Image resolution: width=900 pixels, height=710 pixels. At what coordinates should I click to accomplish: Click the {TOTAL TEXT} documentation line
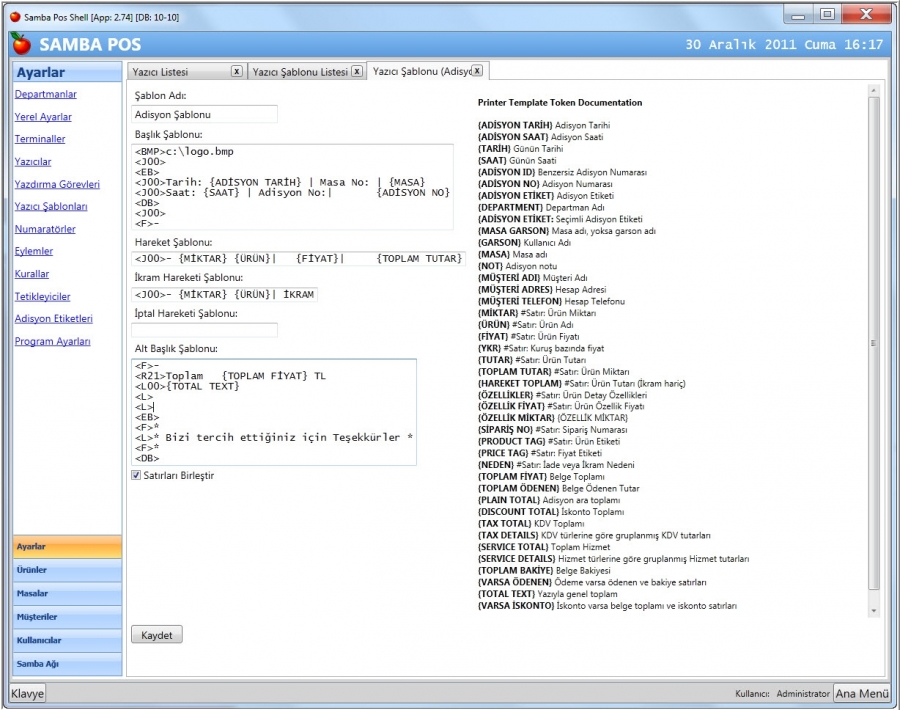(548, 594)
